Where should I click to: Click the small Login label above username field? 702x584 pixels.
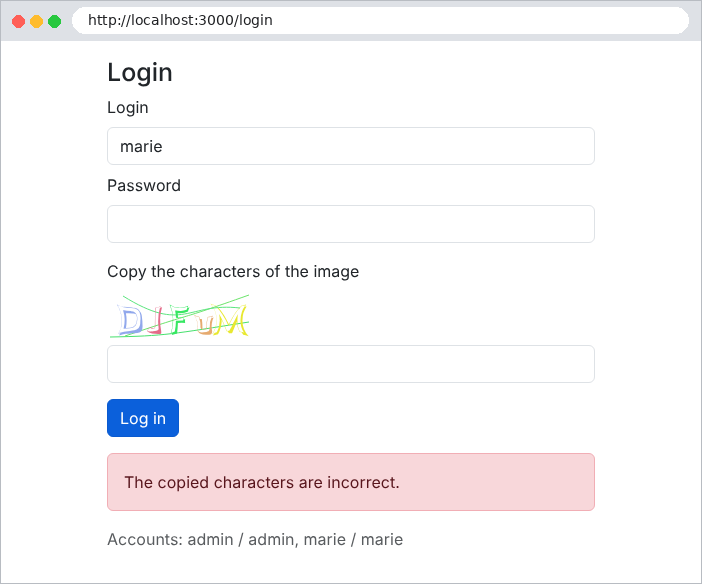point(128,108)
